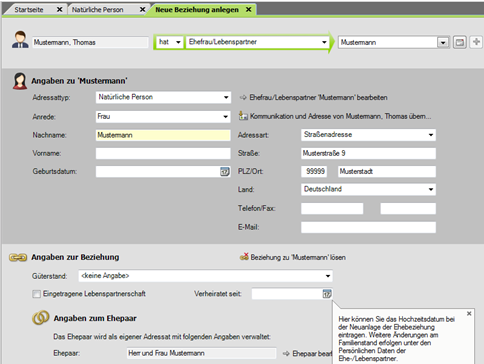This screenshot has height=364, width=484.
Task: Click the female person icon beside Angaben zu 'Mustermann'
Action: coord(20,81)
